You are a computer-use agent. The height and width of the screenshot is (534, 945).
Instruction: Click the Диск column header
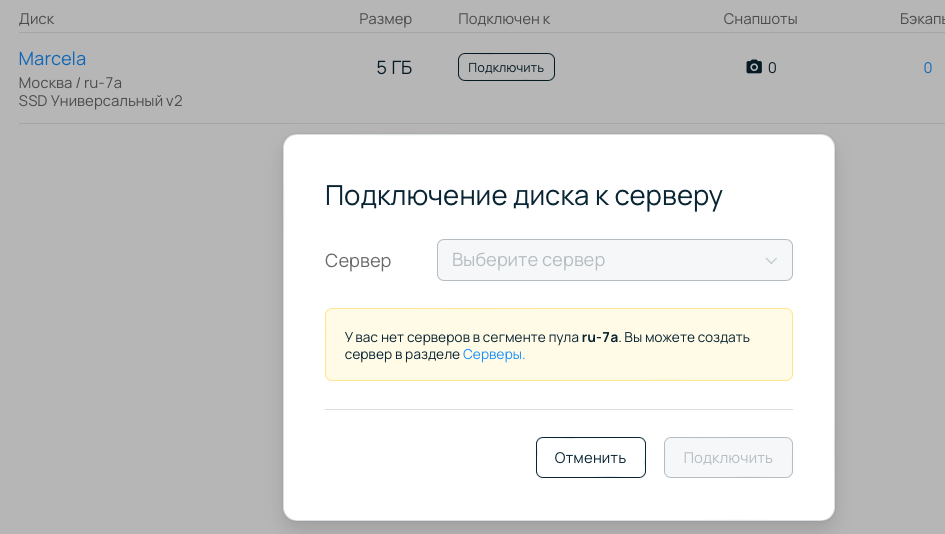click(36, 19)
